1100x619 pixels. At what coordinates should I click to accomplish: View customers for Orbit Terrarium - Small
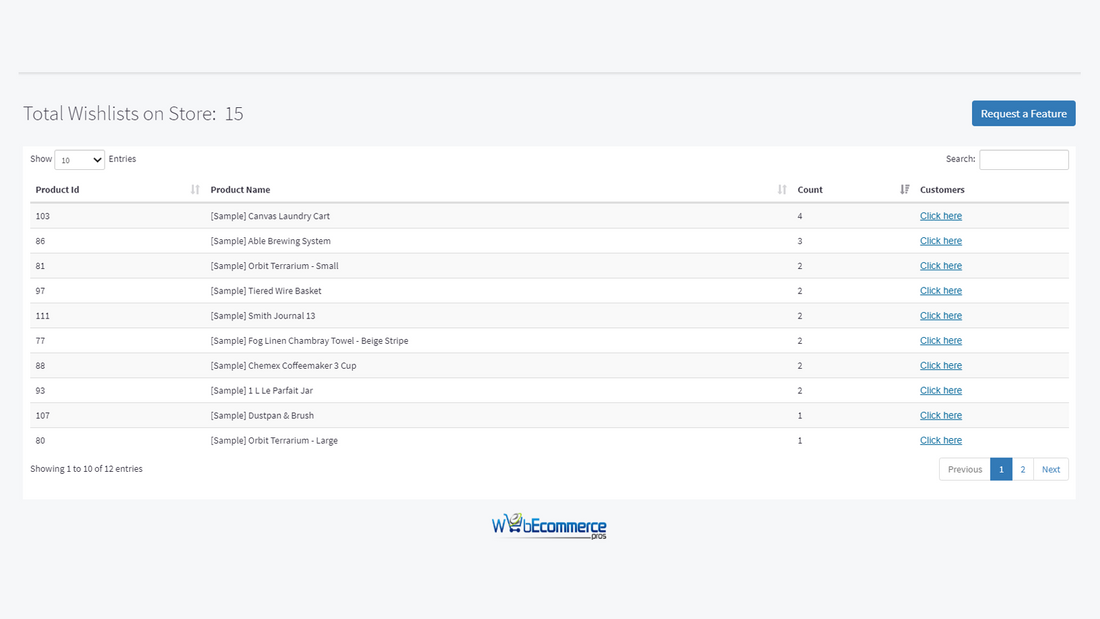point(941,266)
